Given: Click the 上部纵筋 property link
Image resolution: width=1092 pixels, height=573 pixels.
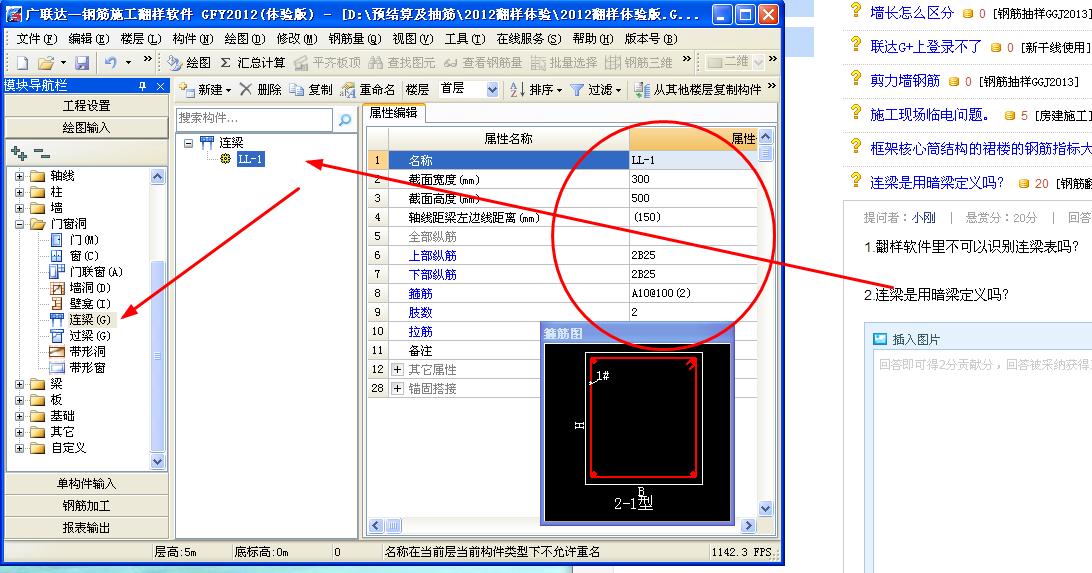Looking at the screenshot, I should pyautogui.click(x=432, y=256).
